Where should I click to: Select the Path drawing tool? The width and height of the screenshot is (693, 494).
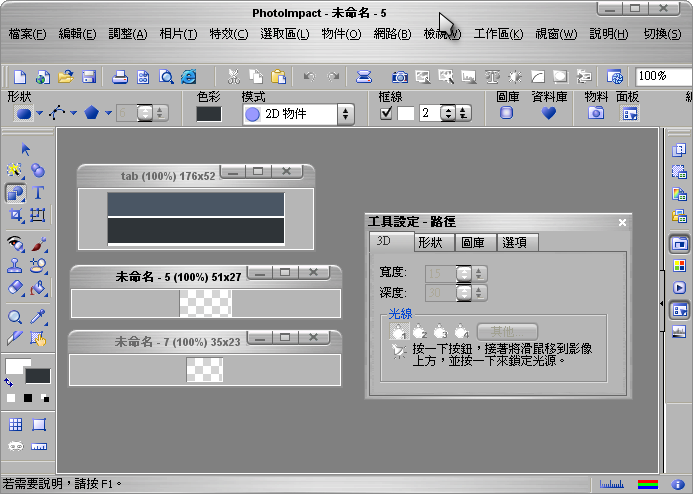pos(15,193)
